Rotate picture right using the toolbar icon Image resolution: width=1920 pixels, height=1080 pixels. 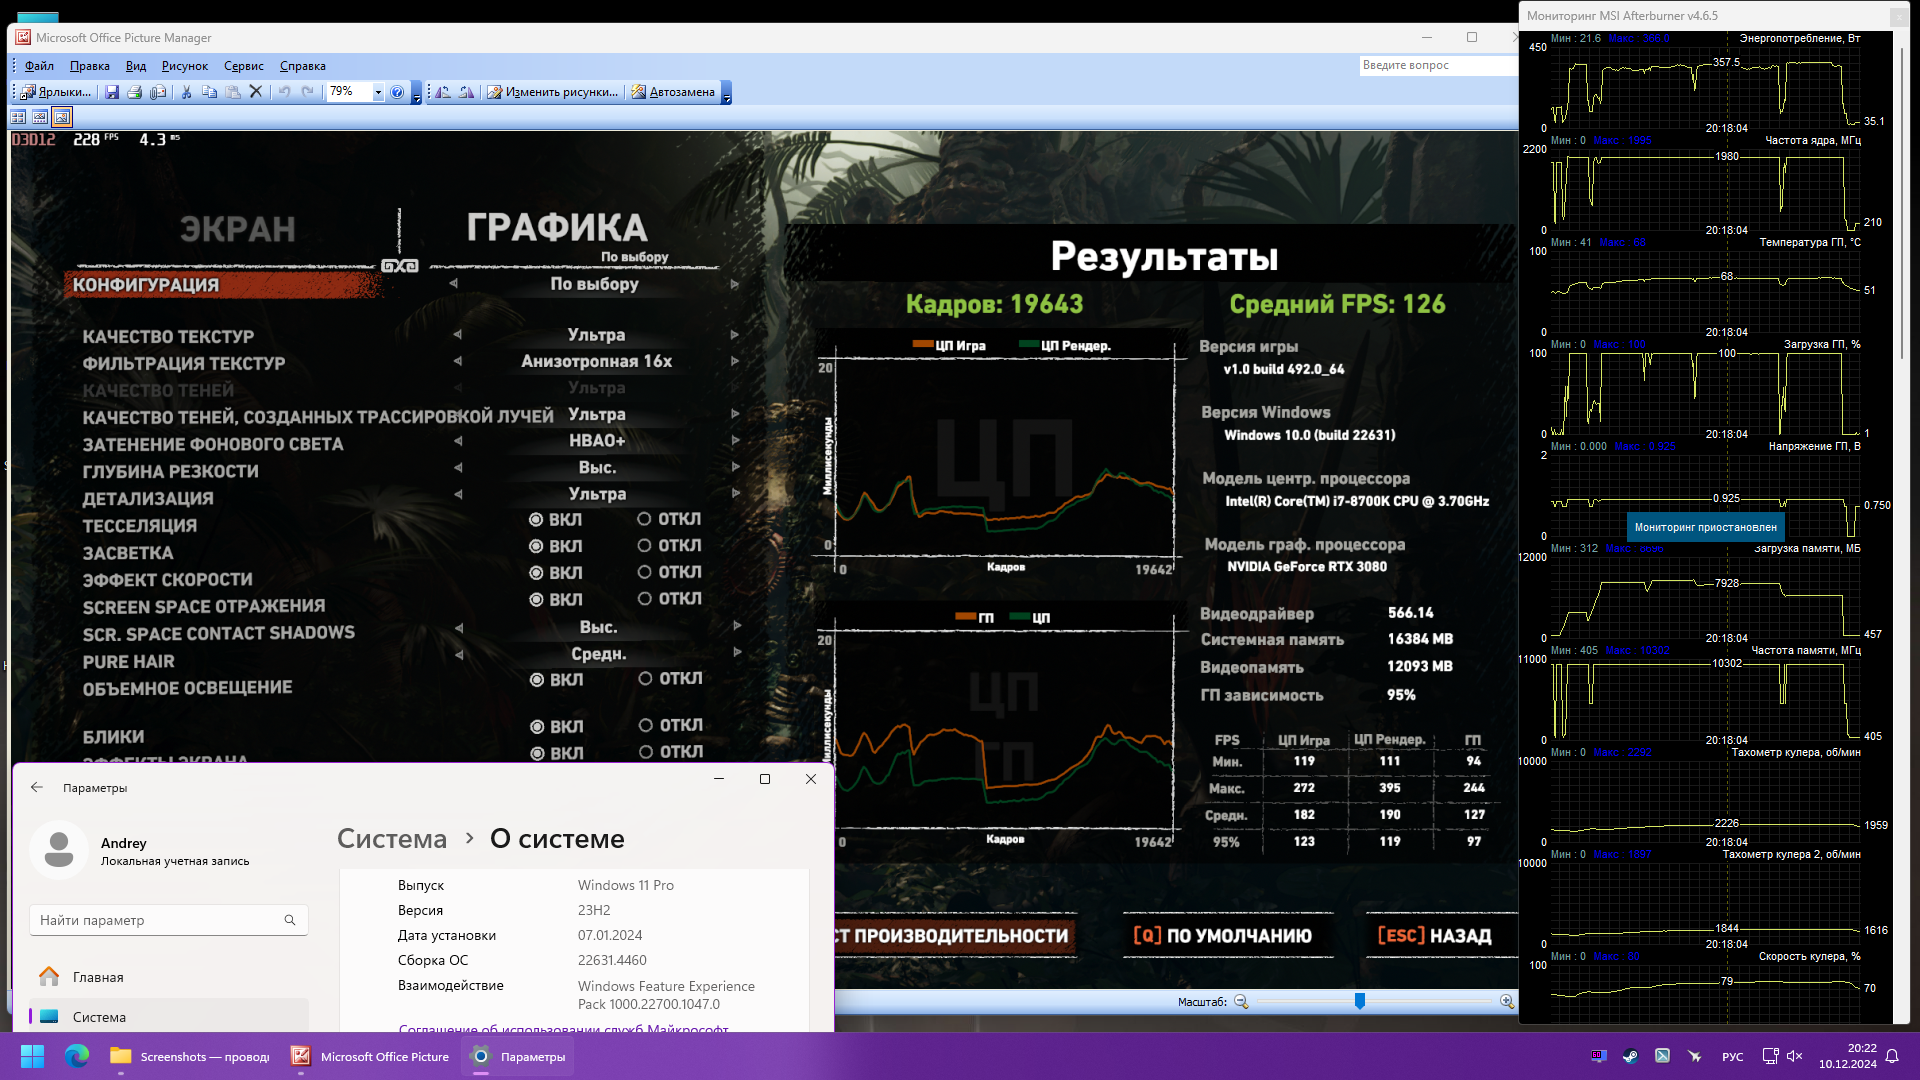click(x=466, y=92)
